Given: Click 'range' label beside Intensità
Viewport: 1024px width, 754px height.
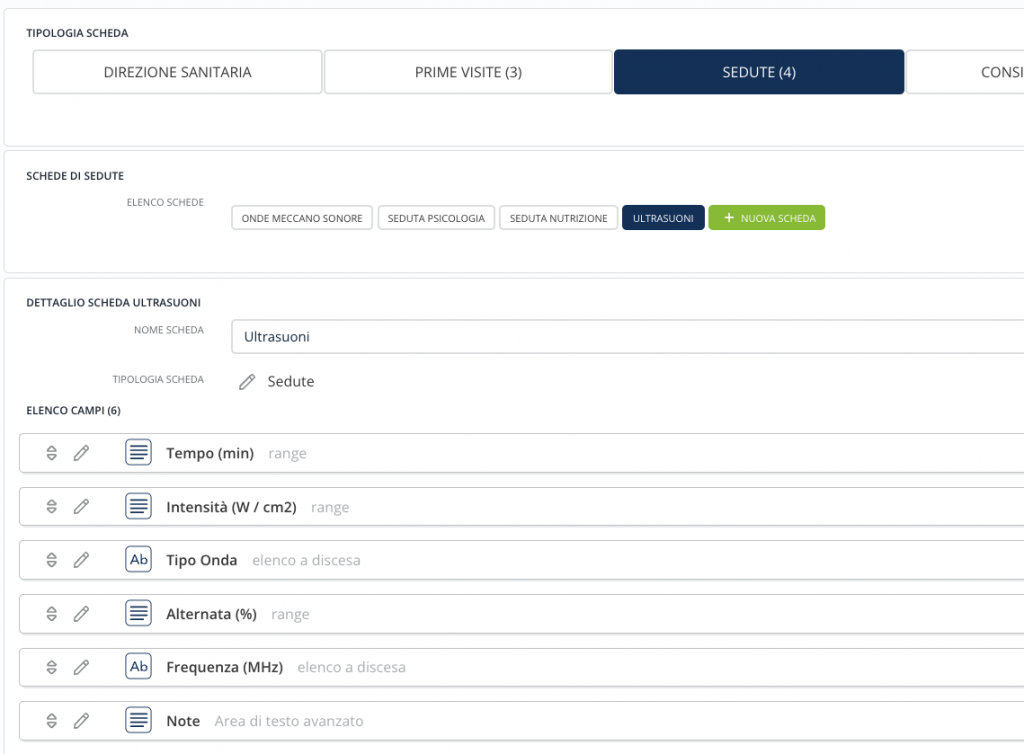Looking at the screenshot, I should 330,507.
